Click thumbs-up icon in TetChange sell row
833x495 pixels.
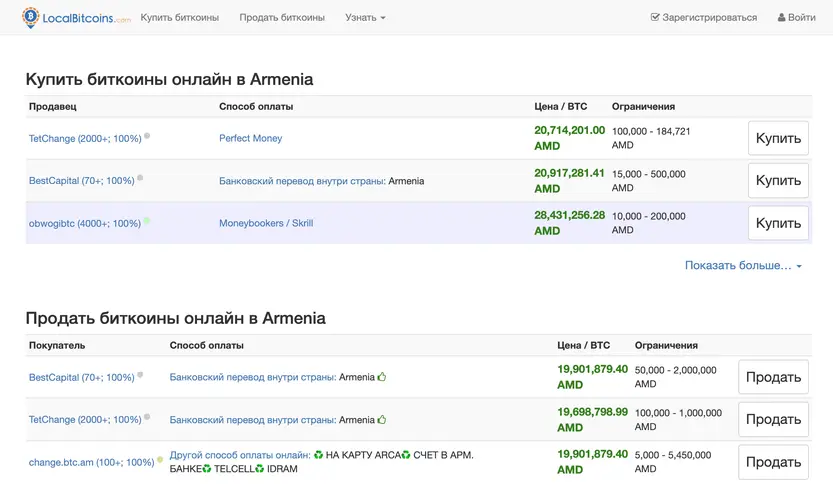(382, 420)
